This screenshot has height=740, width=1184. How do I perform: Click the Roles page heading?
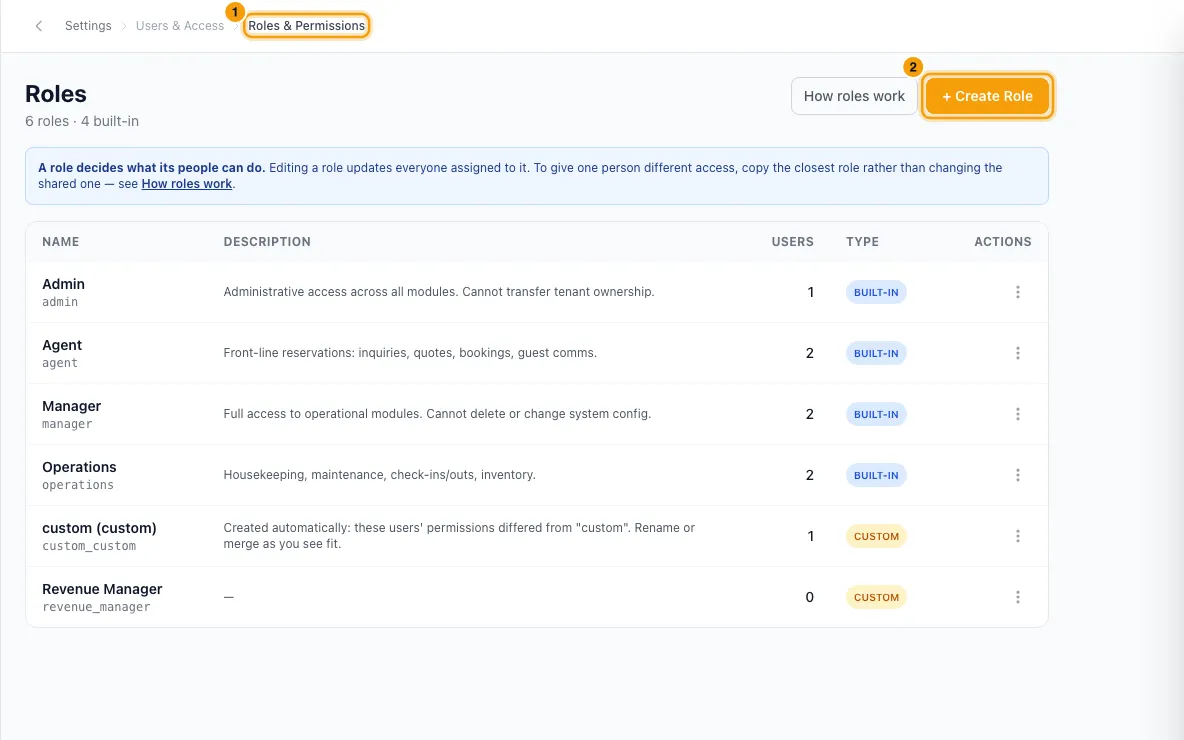click(x=56, y=94)
